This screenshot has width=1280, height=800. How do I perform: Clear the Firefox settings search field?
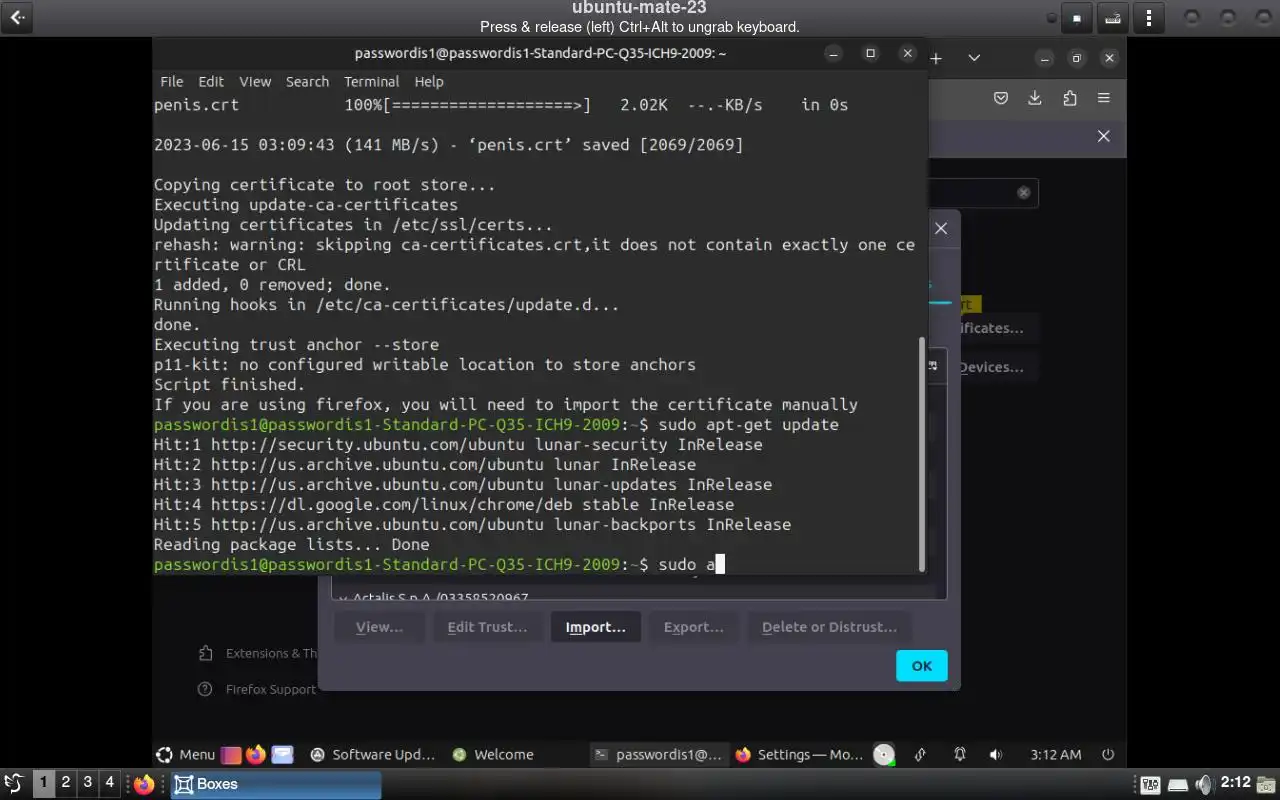click(1024, 193)
